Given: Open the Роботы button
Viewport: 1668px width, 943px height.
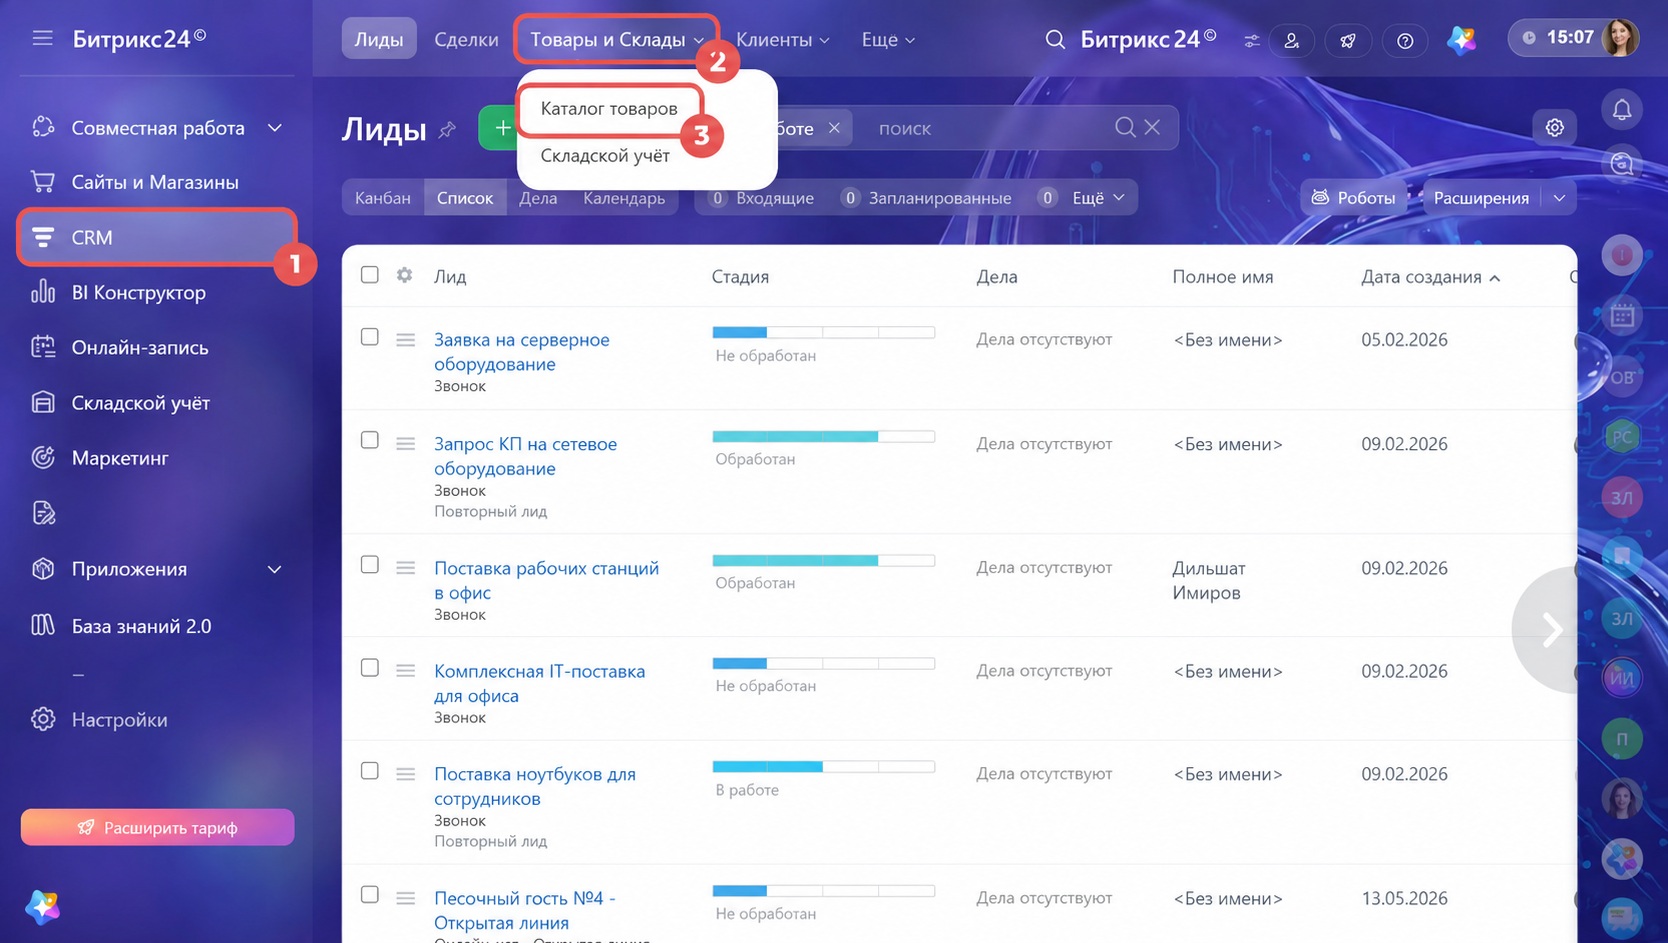Looking at the screenshot, I should tap(1353, 198).
